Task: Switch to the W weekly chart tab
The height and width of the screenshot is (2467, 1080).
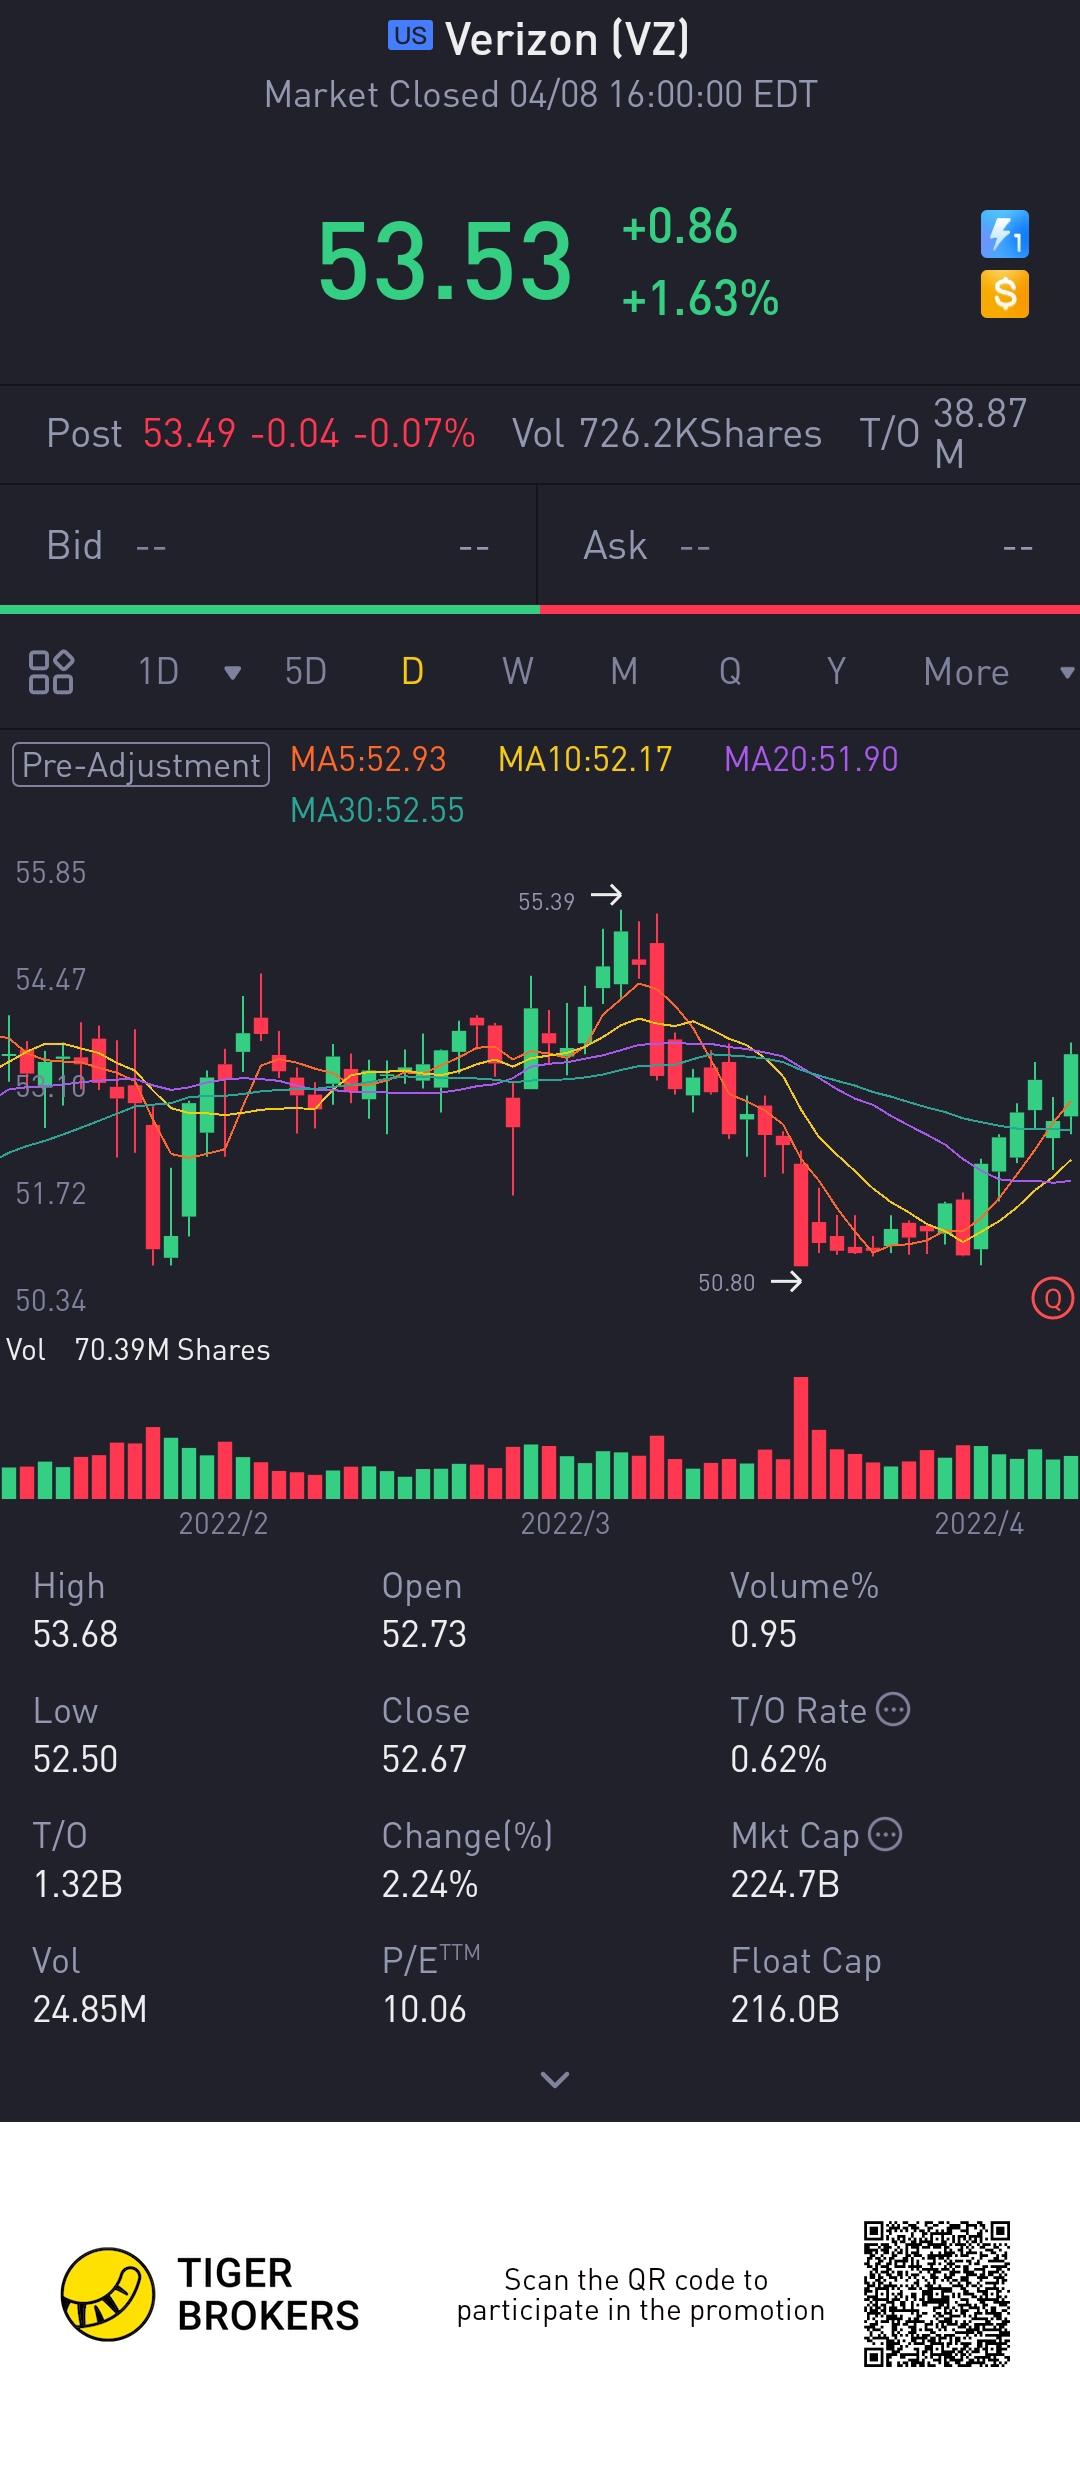Action: coord(517,672)
